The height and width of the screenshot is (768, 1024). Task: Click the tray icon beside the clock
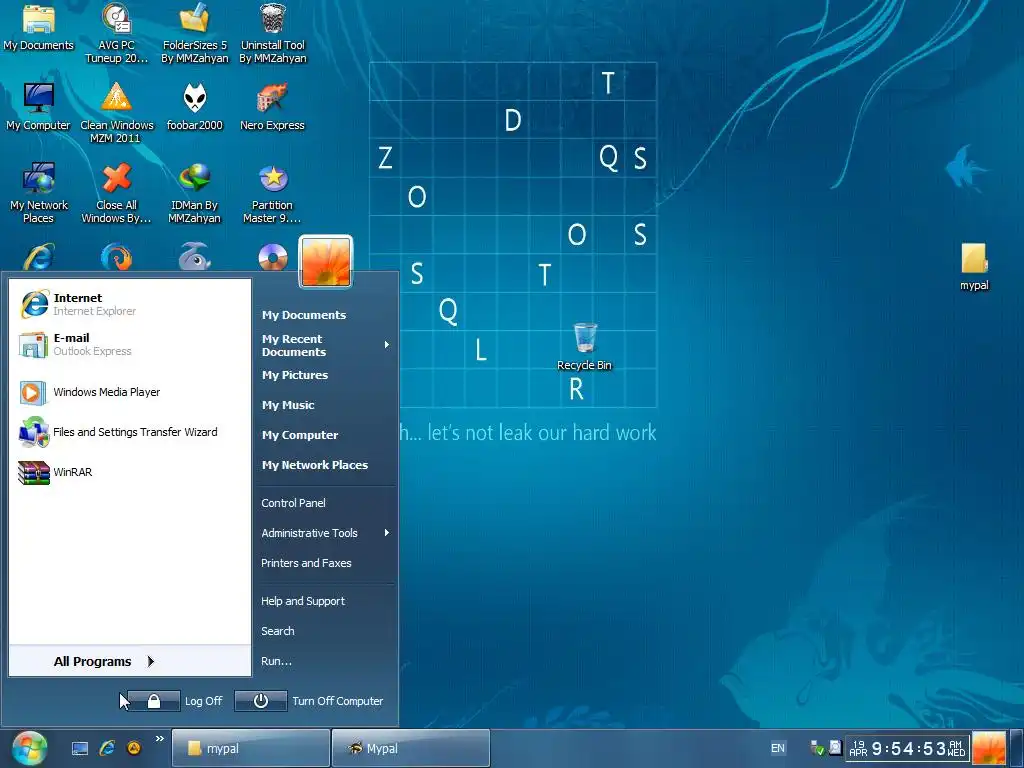click(835, 748)
